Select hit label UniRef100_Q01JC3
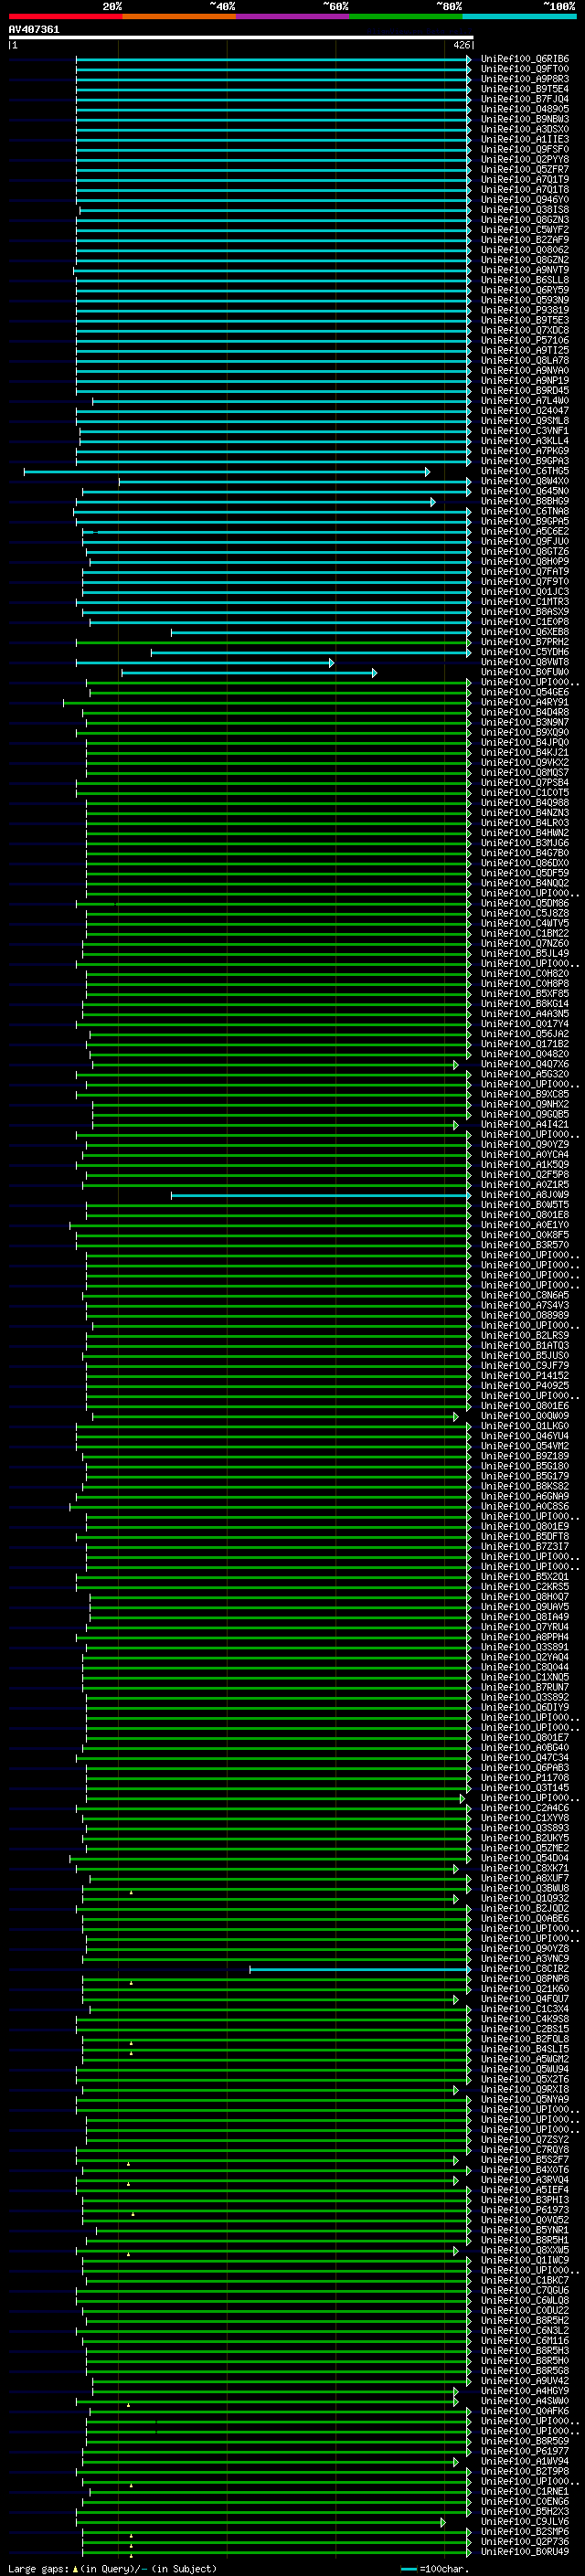Screen dimensions: 585x2576 point(524,592)
